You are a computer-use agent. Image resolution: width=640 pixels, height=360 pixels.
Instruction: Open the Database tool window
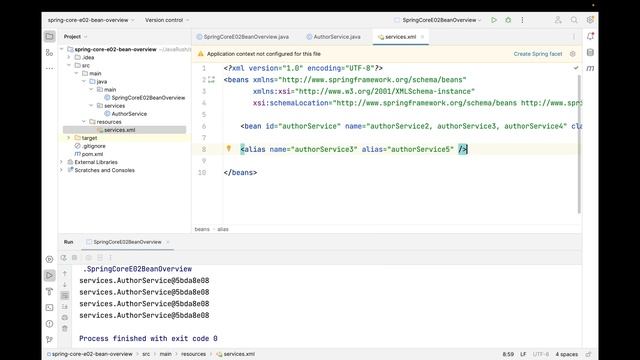(x=590, y=52)
